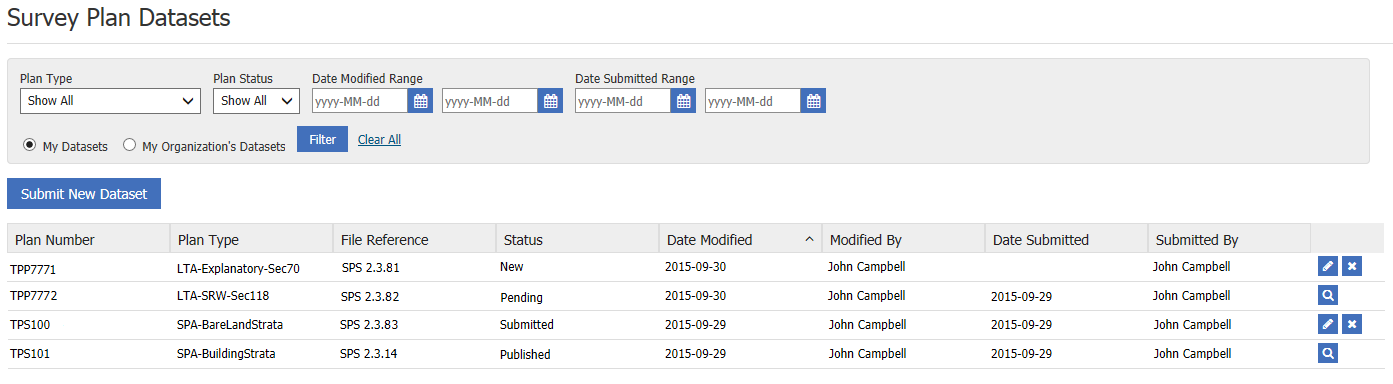Sort table by Status column header
This screenshot has width=1393, height=384.
coord(577,239)
